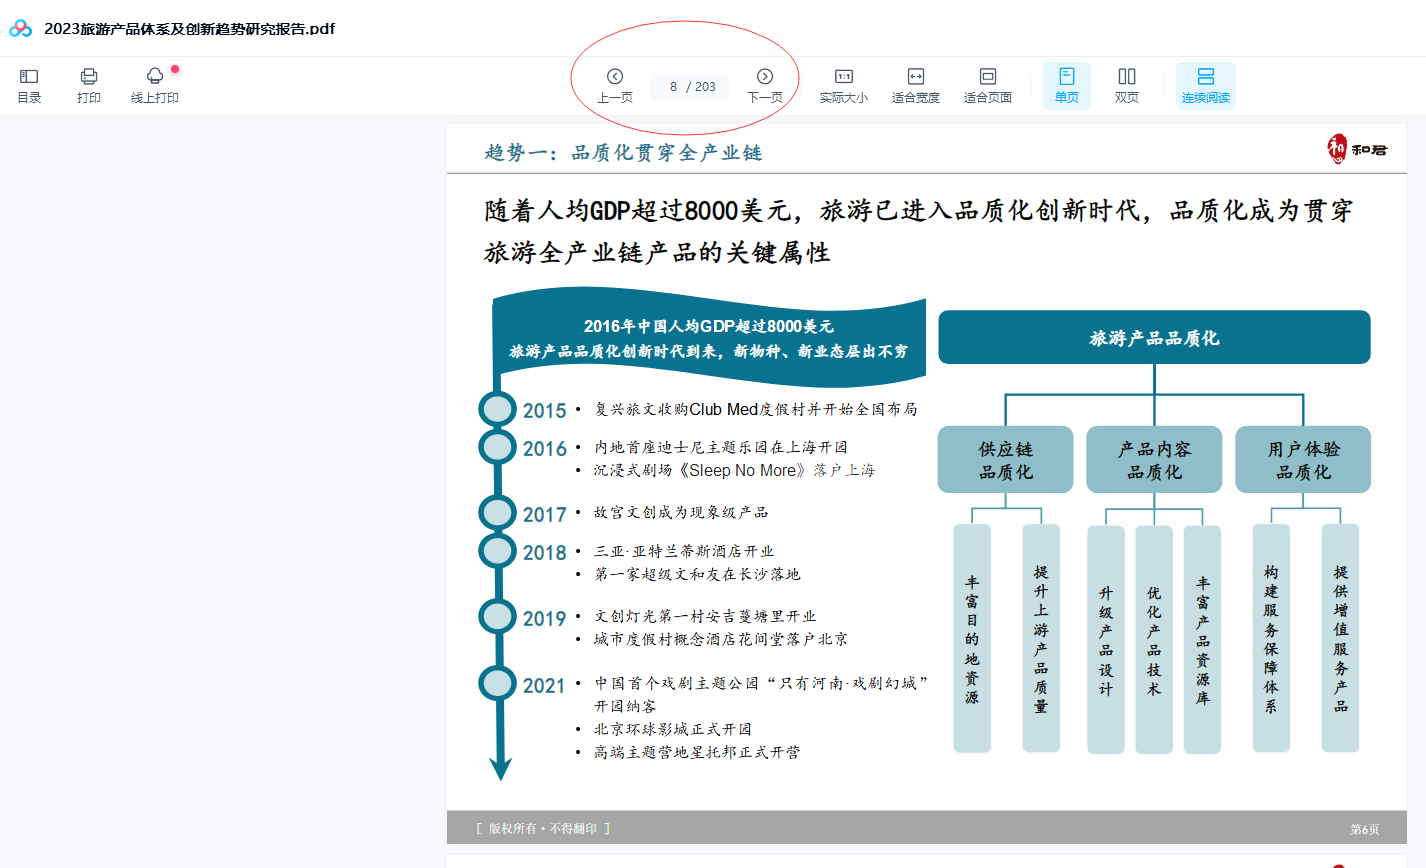Click the 上一页 text button
Image resolution: width=1426 pixels, height=868 pixels.
coord(615,99)
